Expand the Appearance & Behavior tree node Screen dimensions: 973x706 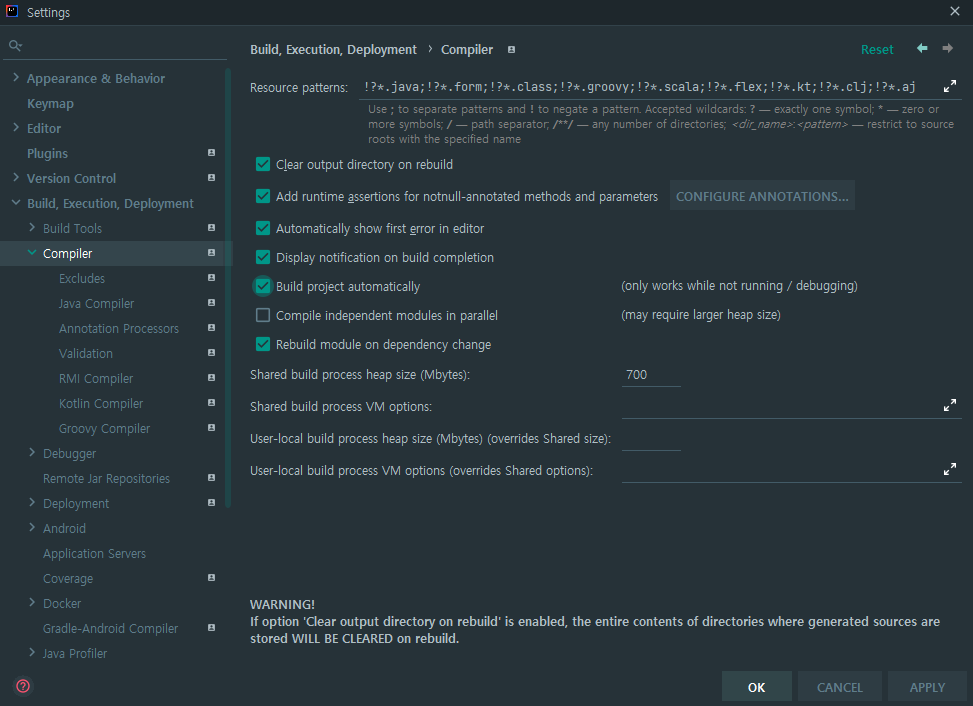[15, 77]
